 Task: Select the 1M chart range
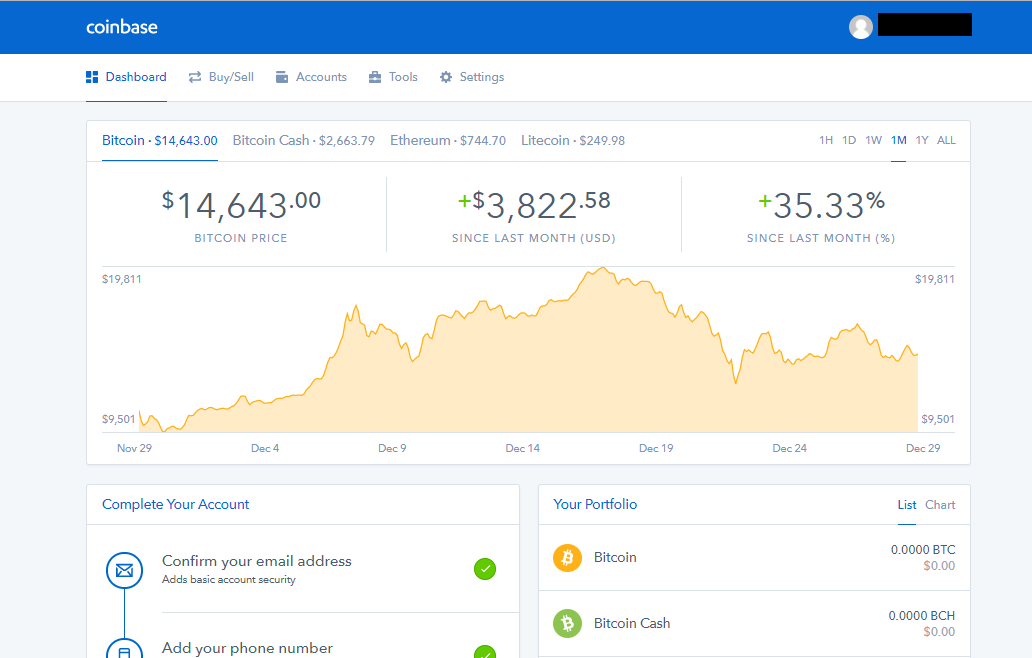pos(898,140)
